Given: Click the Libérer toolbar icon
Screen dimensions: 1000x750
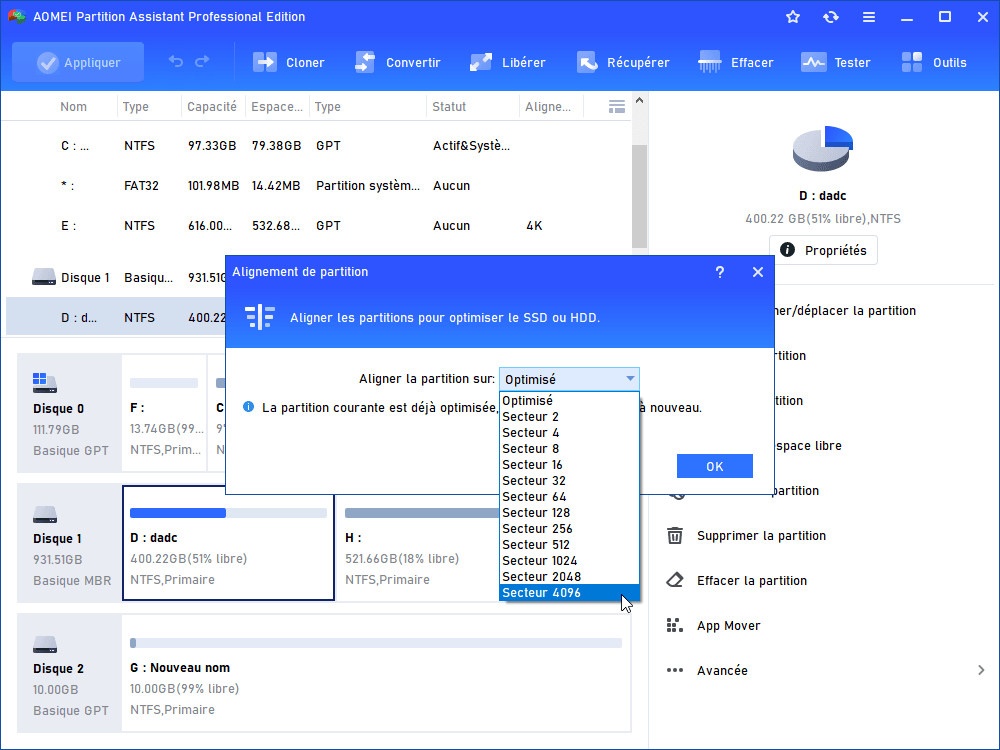Looking at the screenshot, I should click(481, 62).
